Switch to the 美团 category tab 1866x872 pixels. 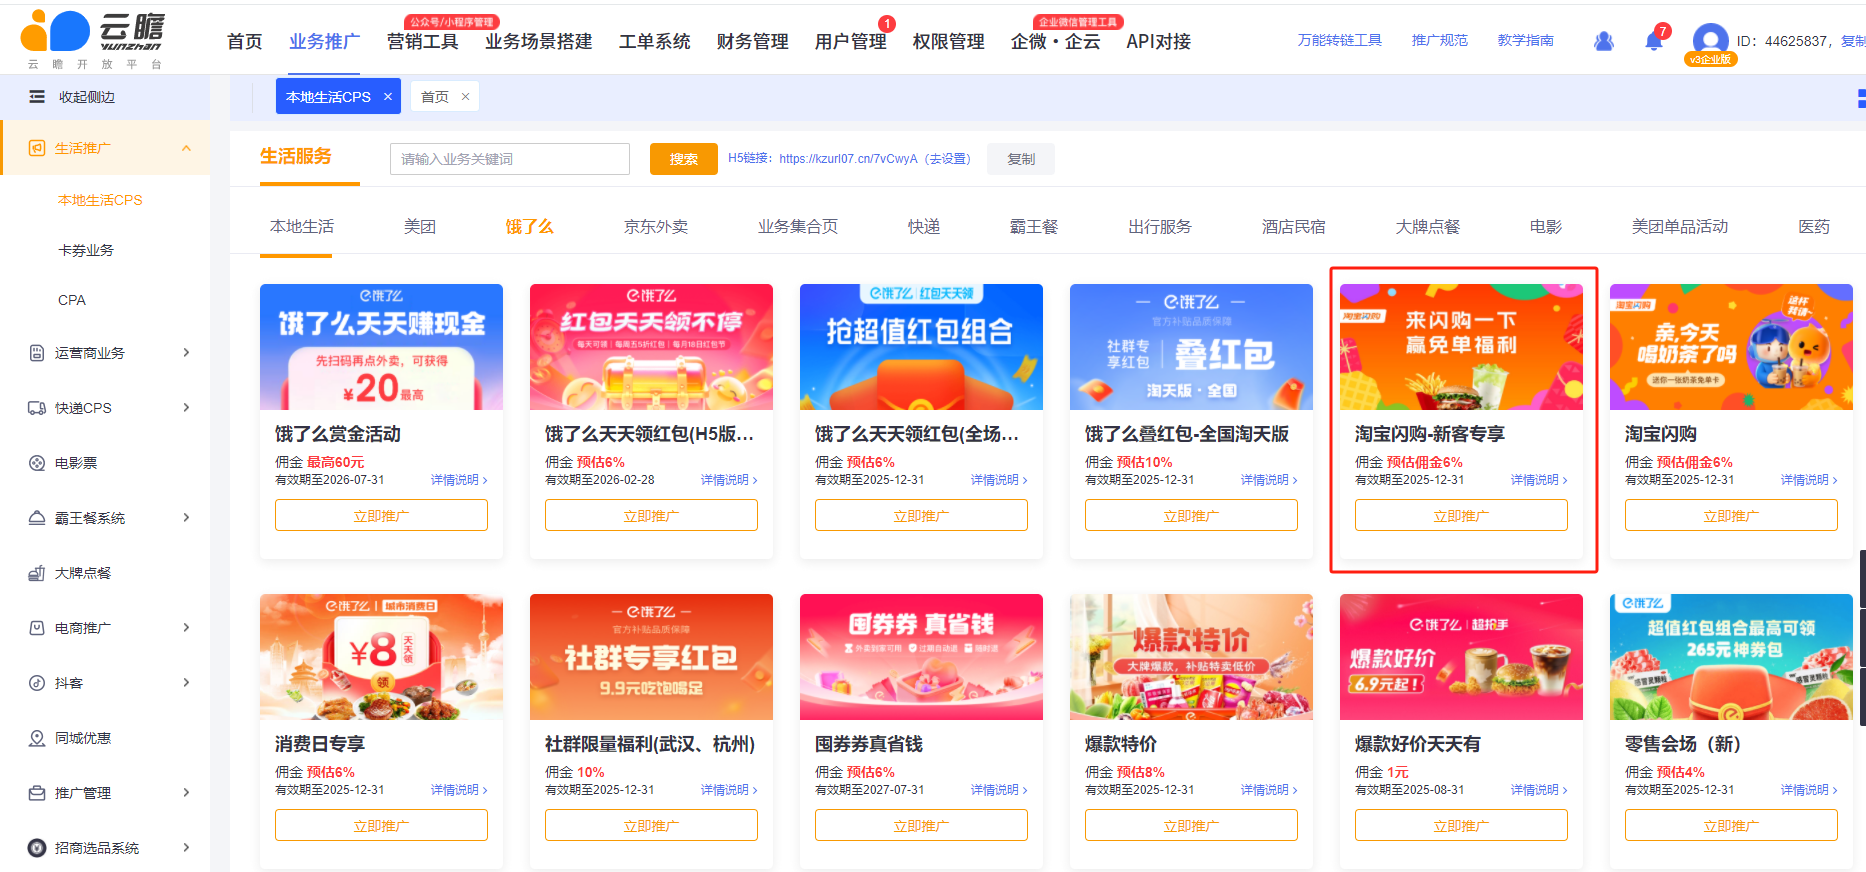tap(420, 227)
